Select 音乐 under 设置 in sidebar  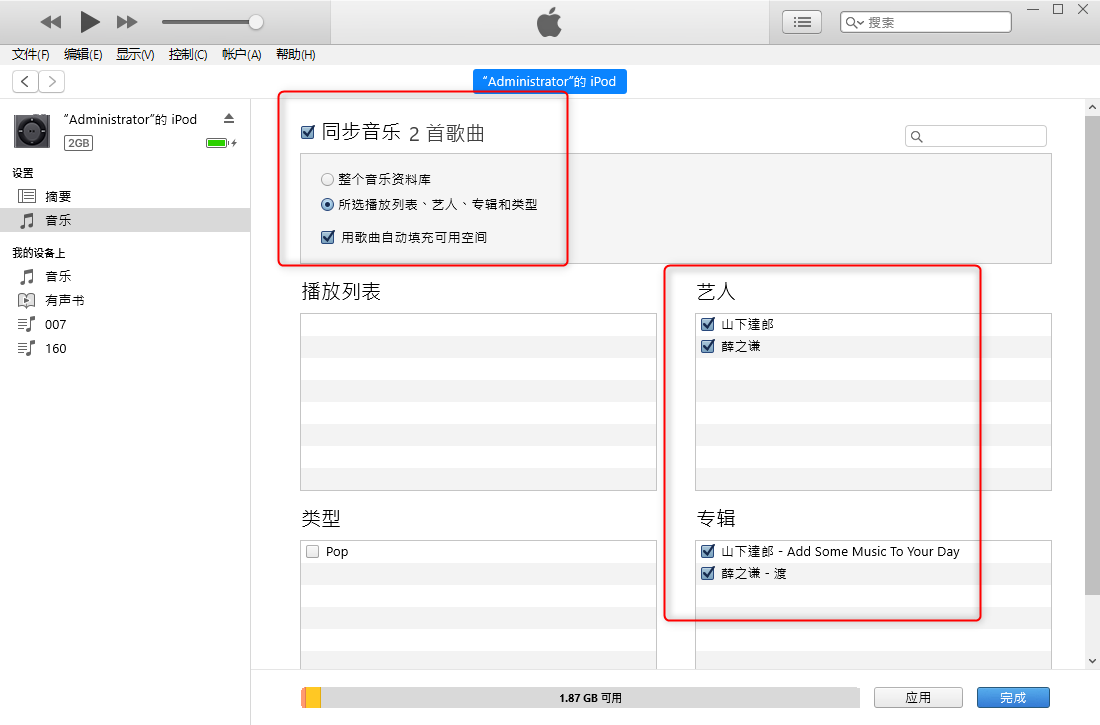(125, 220)
